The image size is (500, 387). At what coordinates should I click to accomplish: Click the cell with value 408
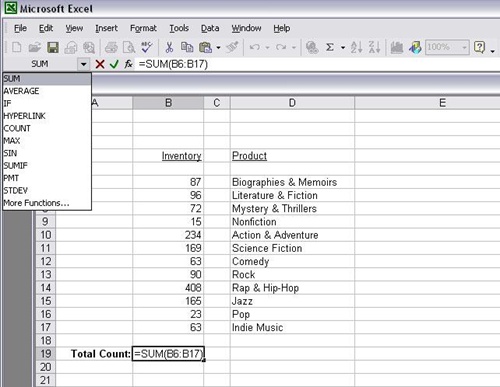coord(168,288)
